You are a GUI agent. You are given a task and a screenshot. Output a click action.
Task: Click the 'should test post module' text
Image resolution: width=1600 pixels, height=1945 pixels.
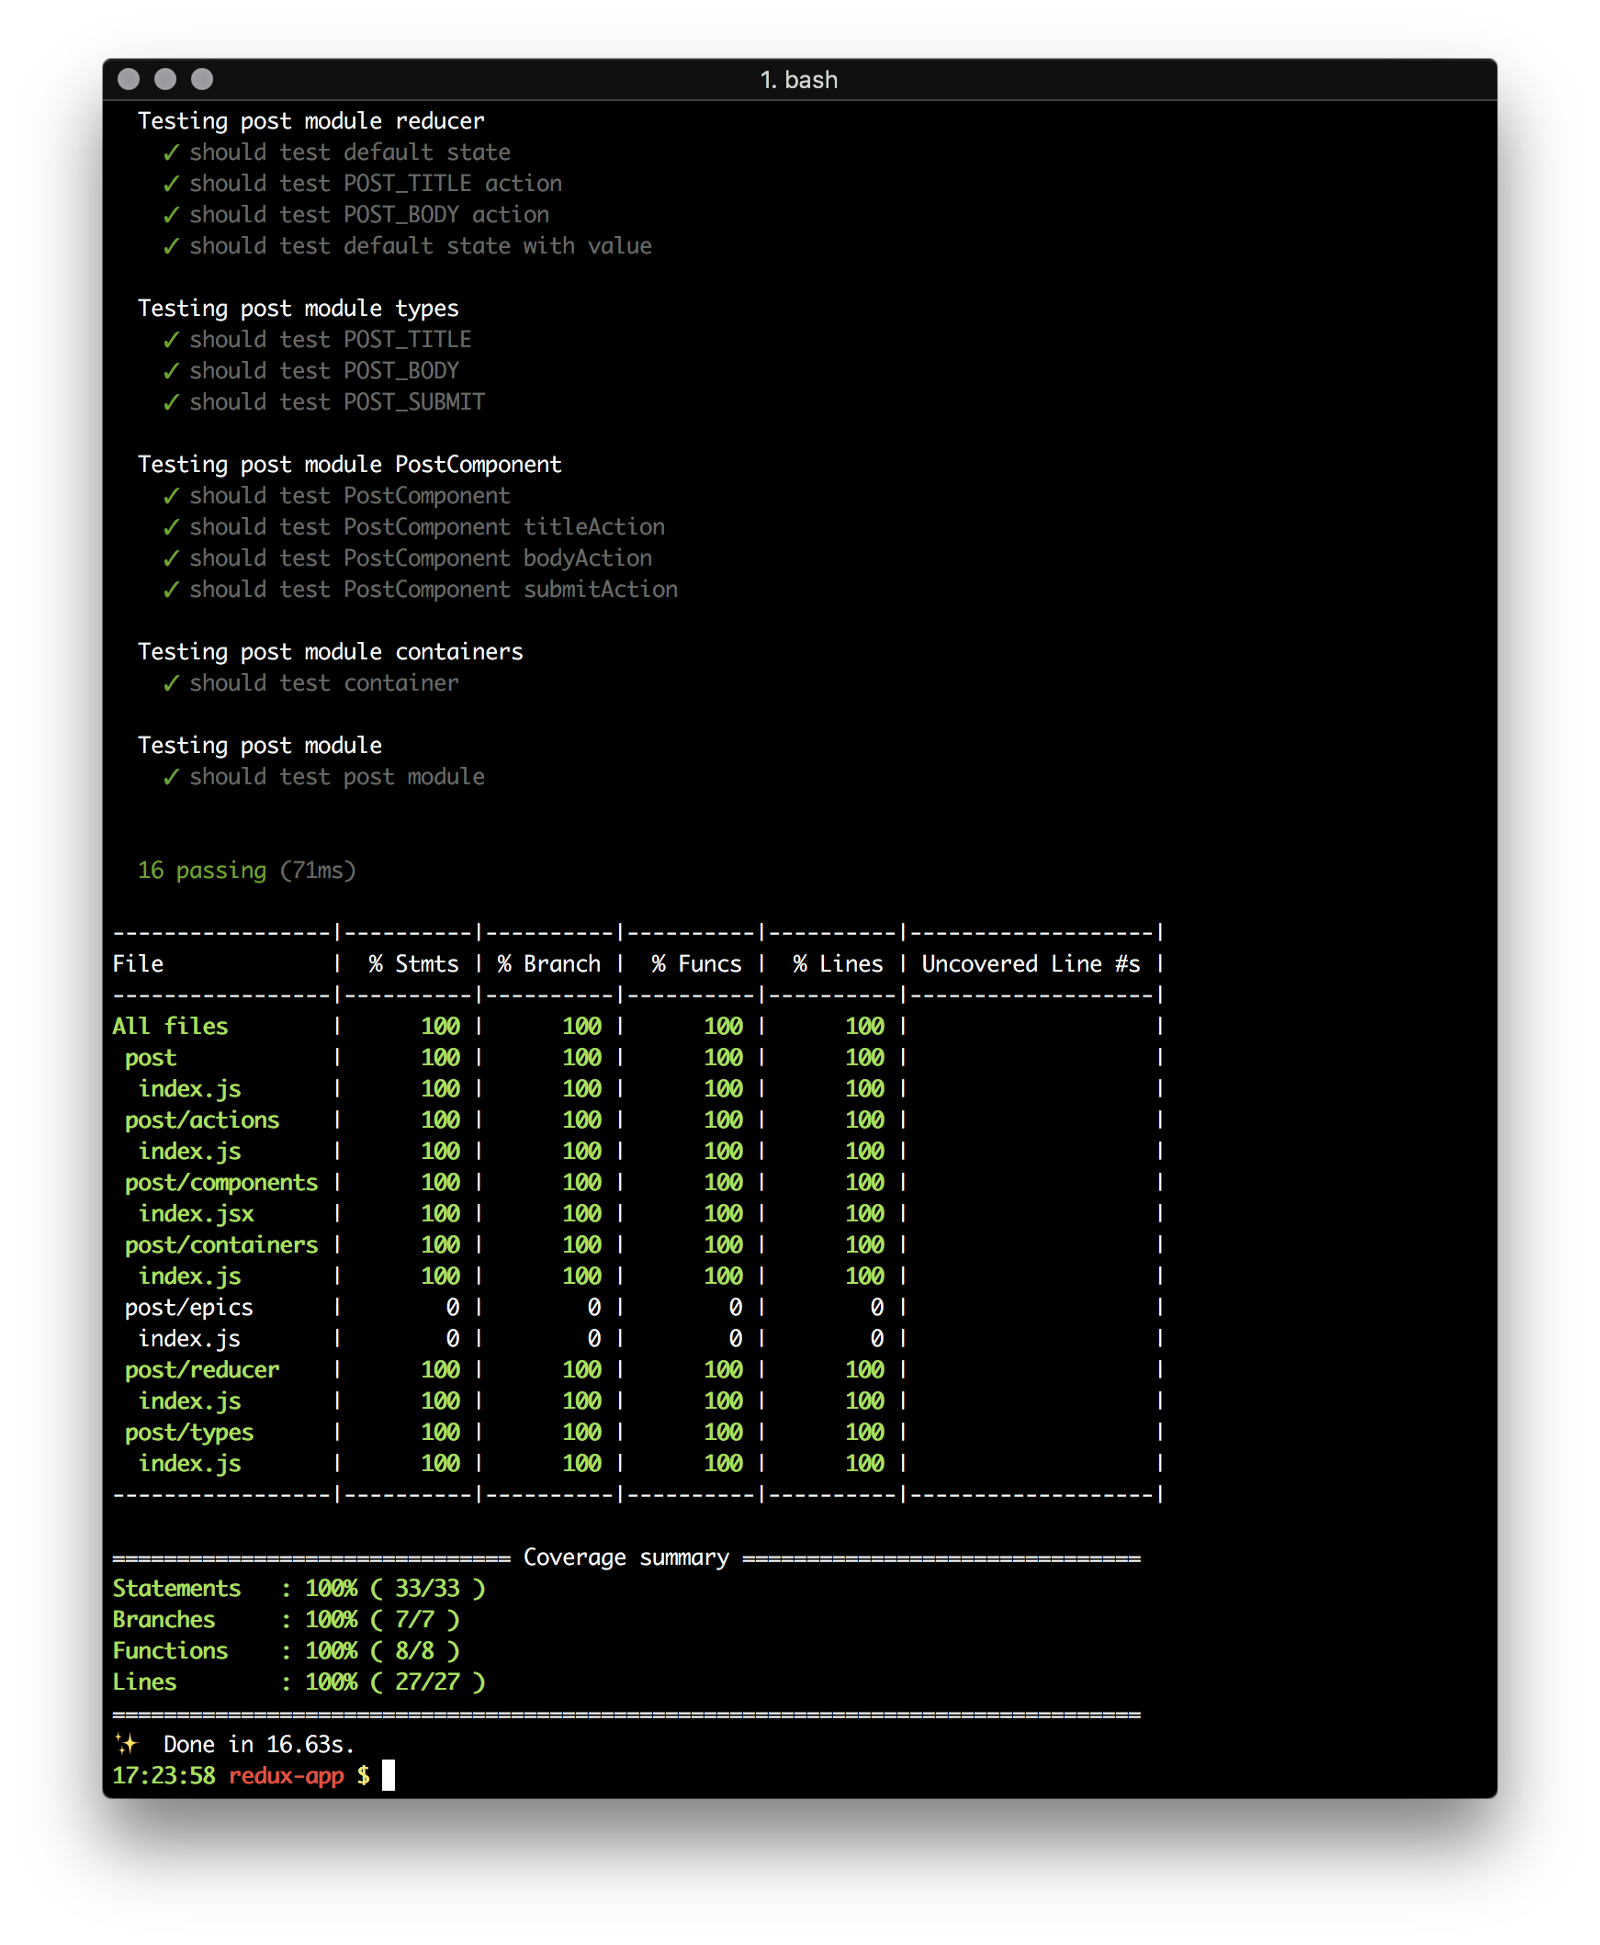tap(337, 777)
